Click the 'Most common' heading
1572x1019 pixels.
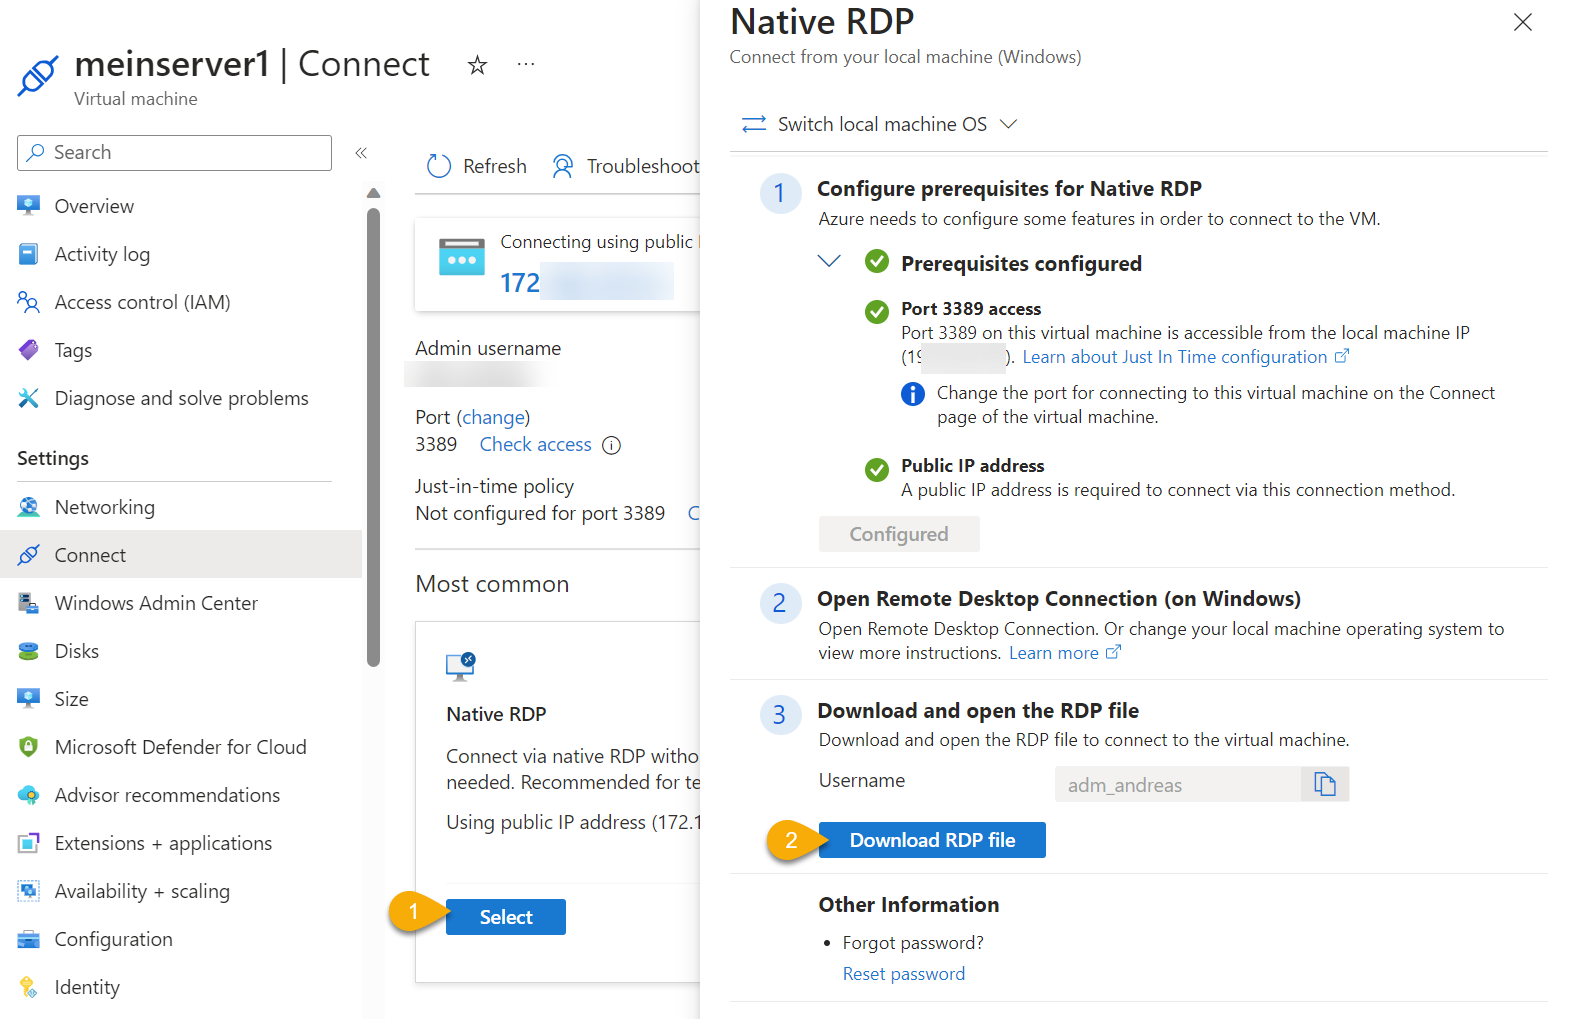pos(492,584)
